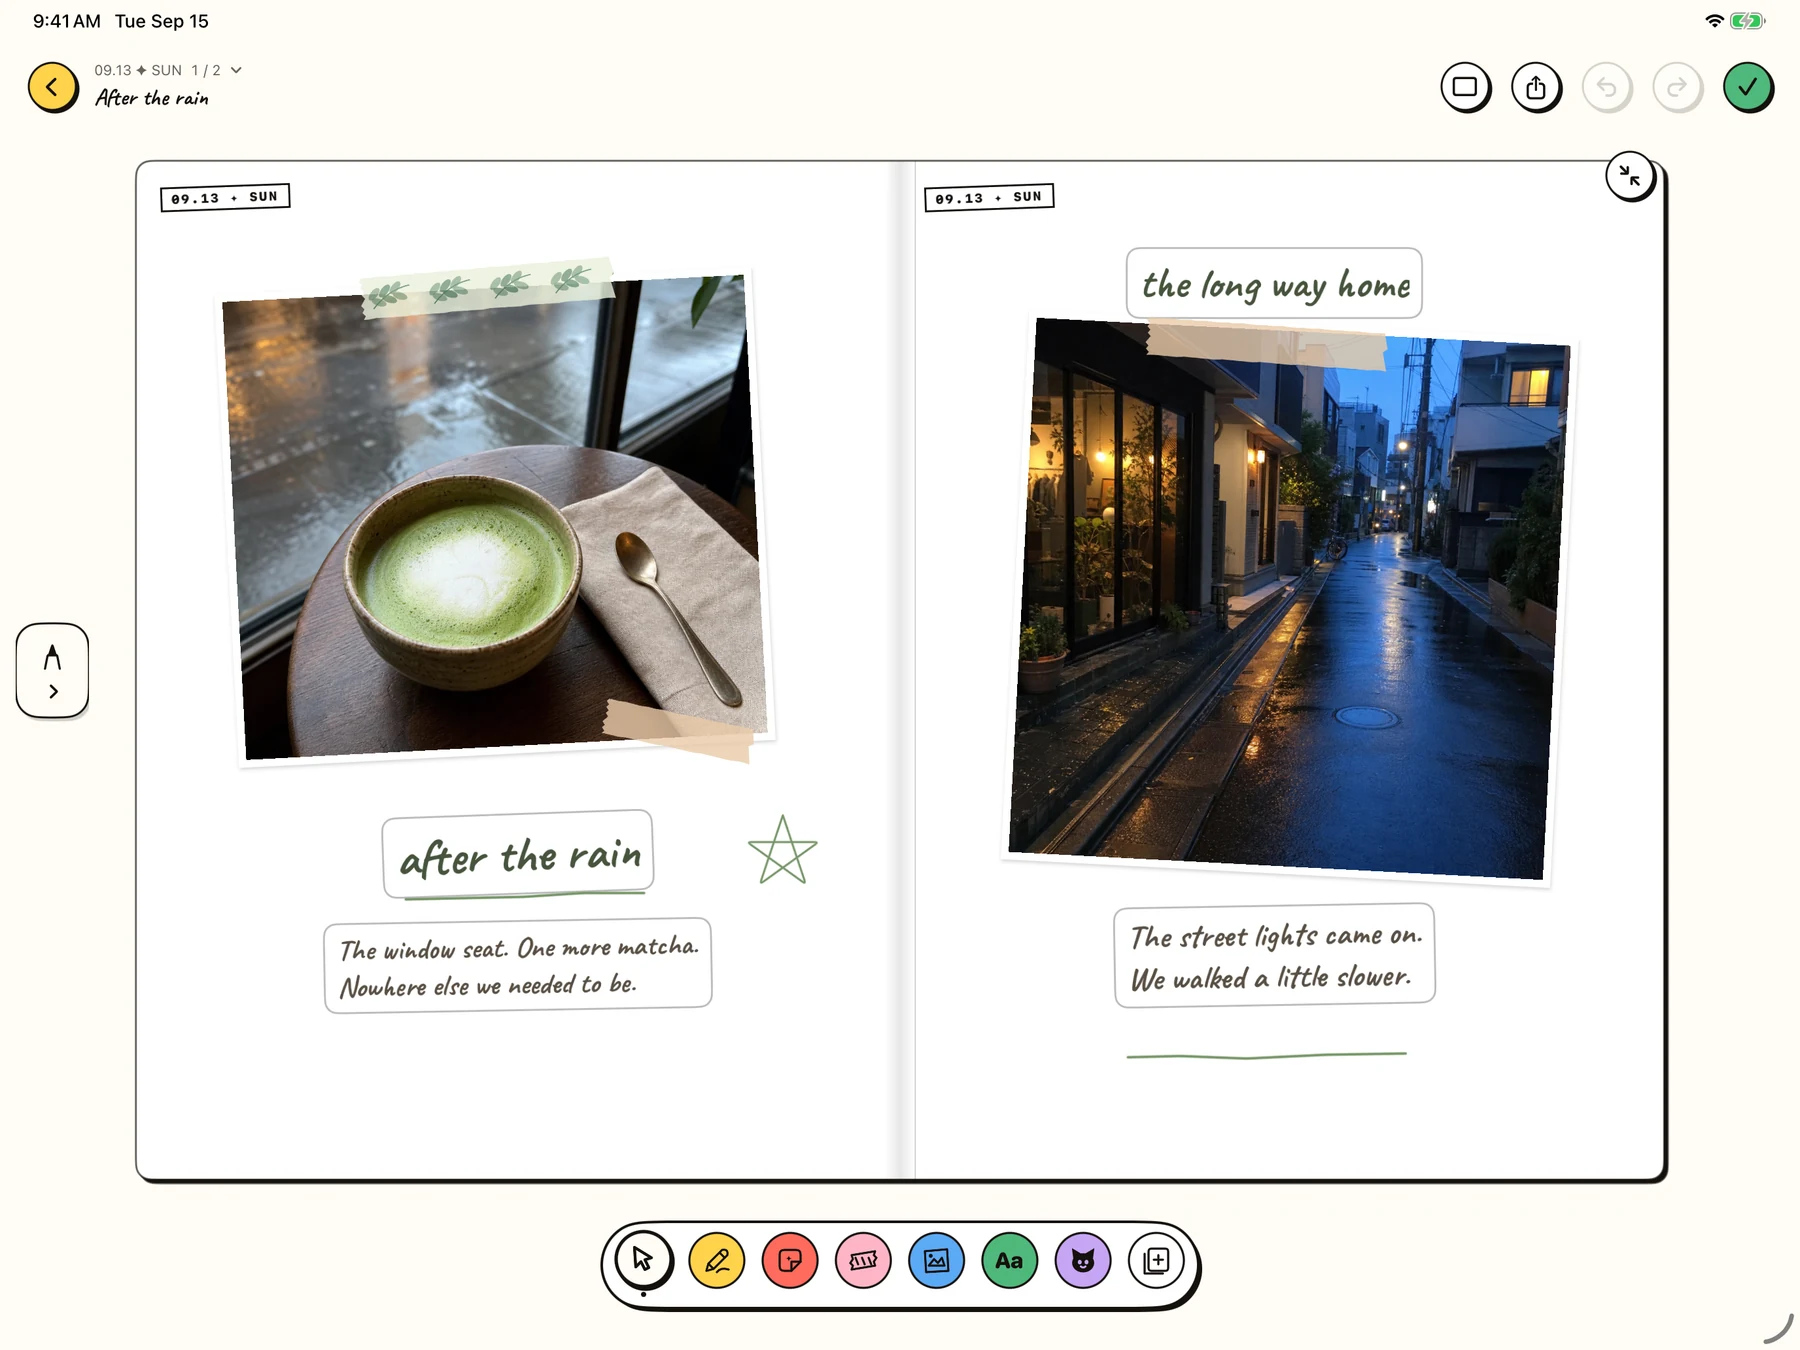Image resolution: width=1800 pixels, height=1350 pixels.
Task: Select "the long way home" title box
Action: pos(1274,284)
